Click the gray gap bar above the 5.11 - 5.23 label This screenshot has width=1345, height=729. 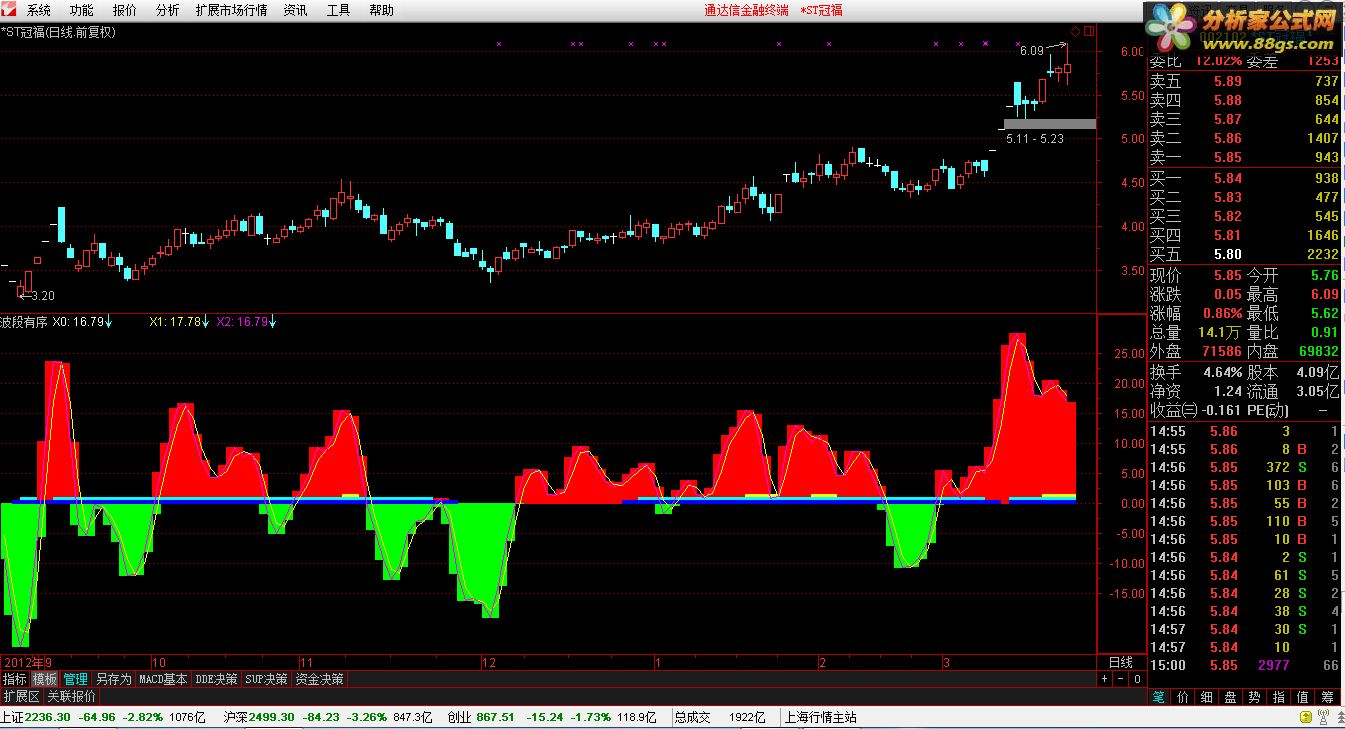pos(1049,124)
